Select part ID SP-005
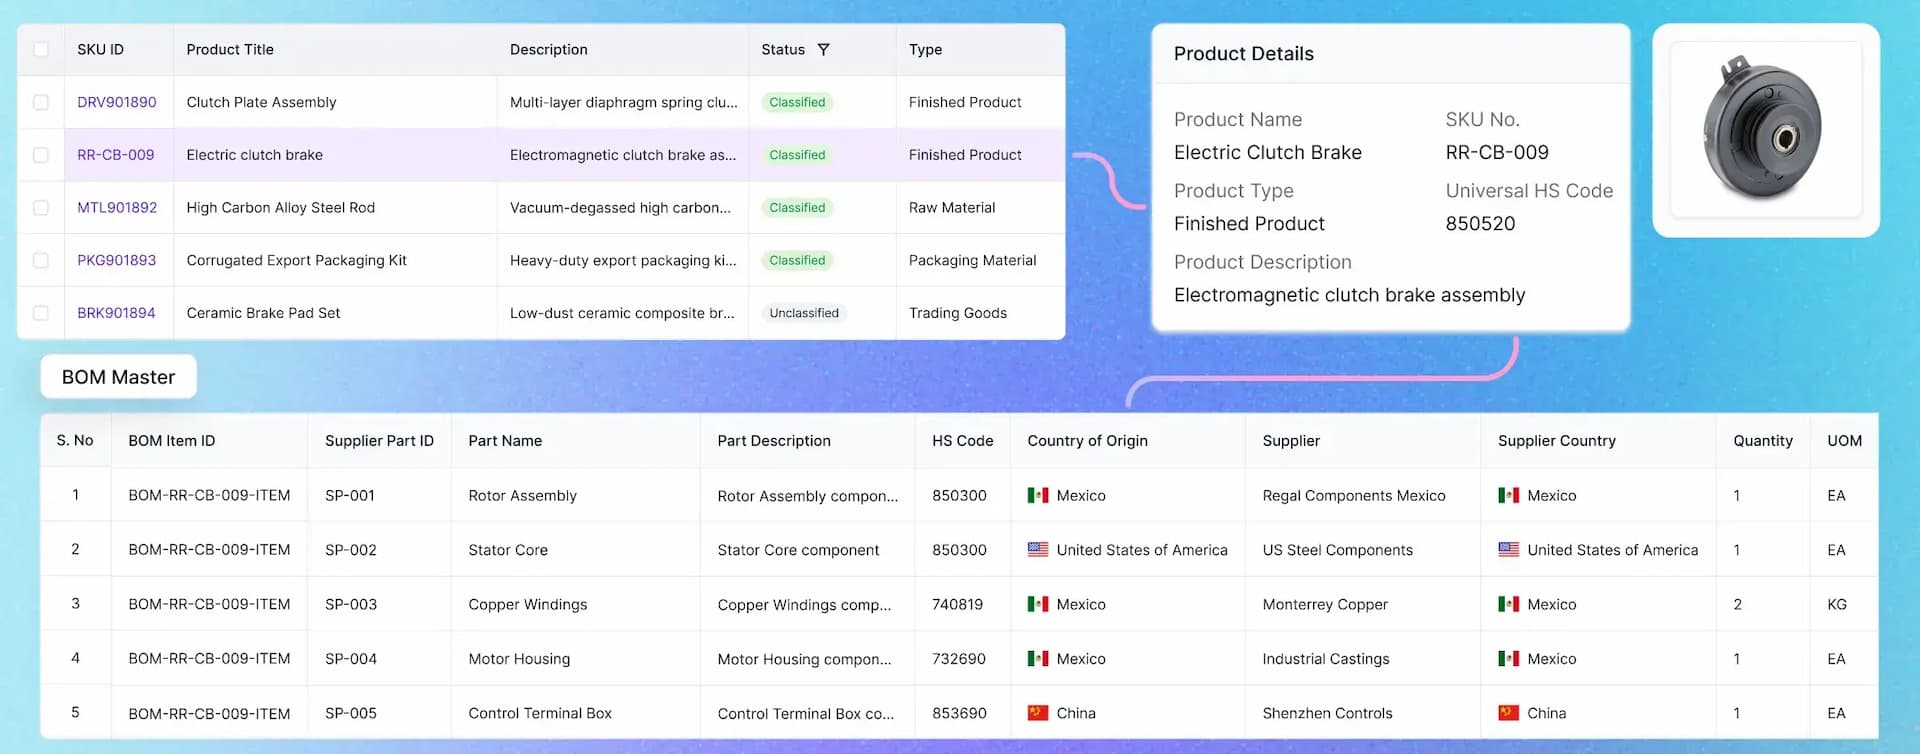Image resolution: width=1920 pixels, height=754 pixels. tap(351, 713)
